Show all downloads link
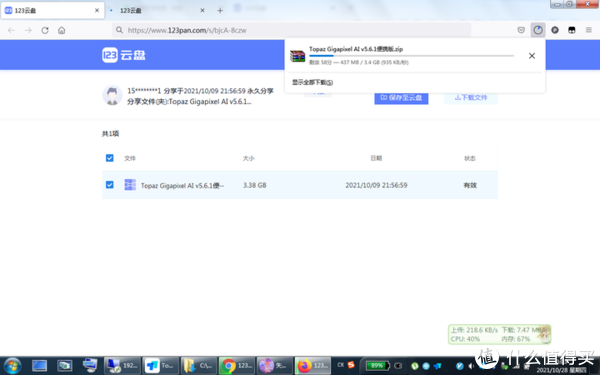 (313, 82)
